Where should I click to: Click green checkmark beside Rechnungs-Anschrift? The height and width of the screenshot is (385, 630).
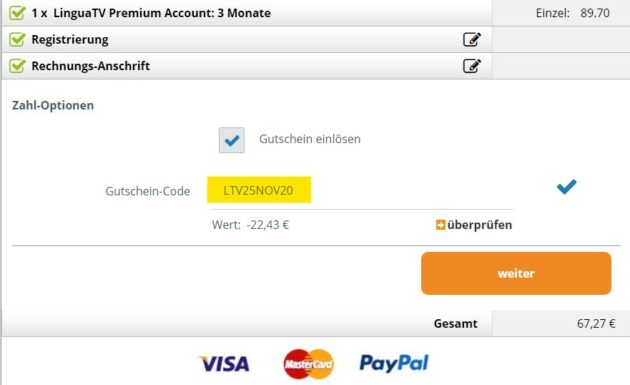[x=17, y=66]
